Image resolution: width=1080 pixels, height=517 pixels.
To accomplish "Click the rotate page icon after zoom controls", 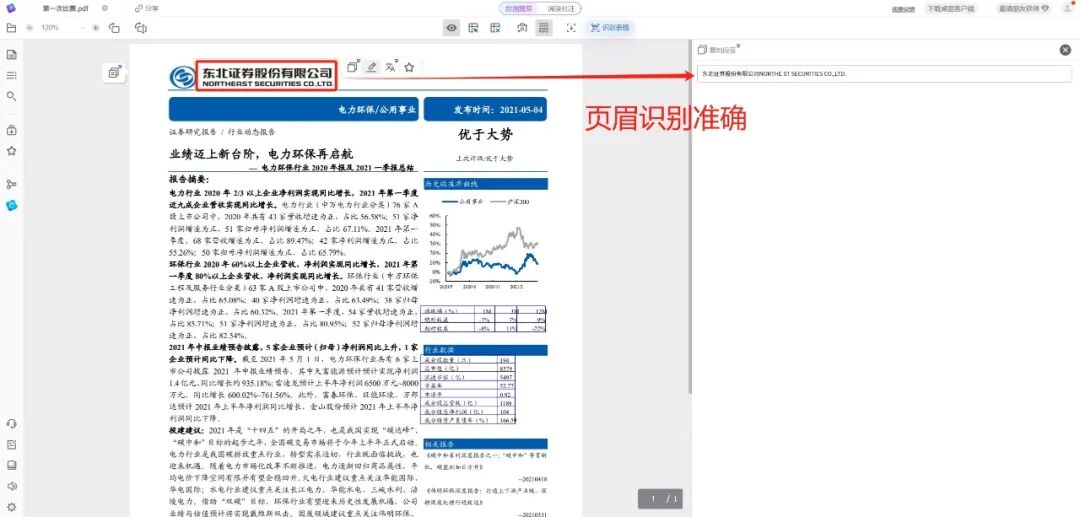I will click(114, 28).
